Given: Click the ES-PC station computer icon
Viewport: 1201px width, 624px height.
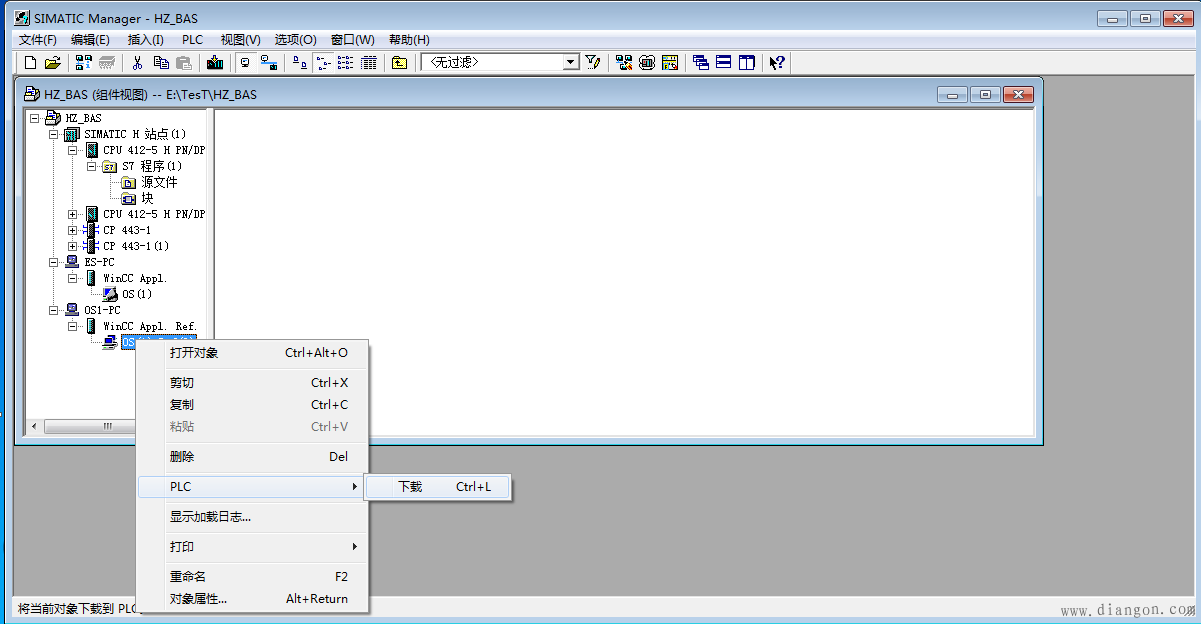Looking at the screenshot, I should 72,262.
